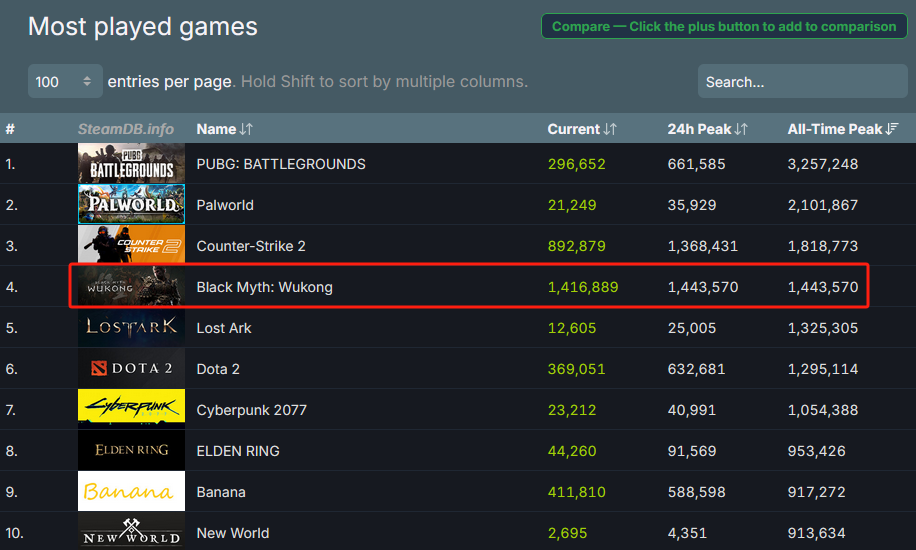Open the entries per page dropdown
This screenshot has width=916, height=550.
(65, 81)
